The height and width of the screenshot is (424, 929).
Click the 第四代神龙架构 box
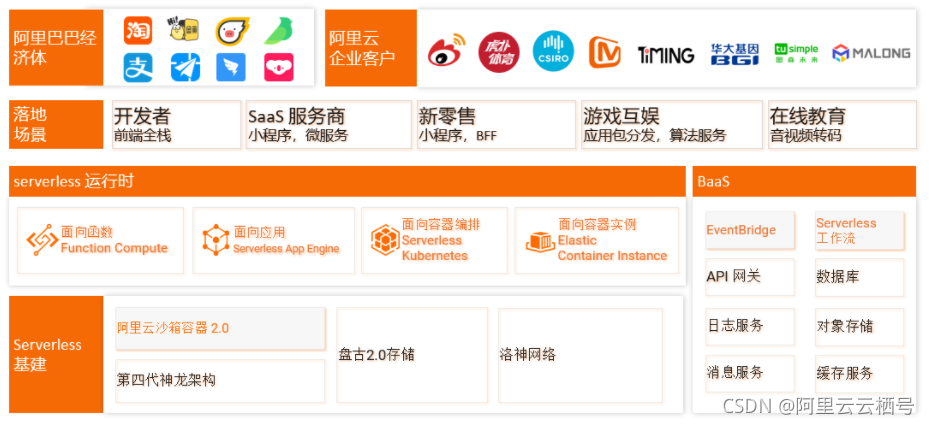pos(220,381)
